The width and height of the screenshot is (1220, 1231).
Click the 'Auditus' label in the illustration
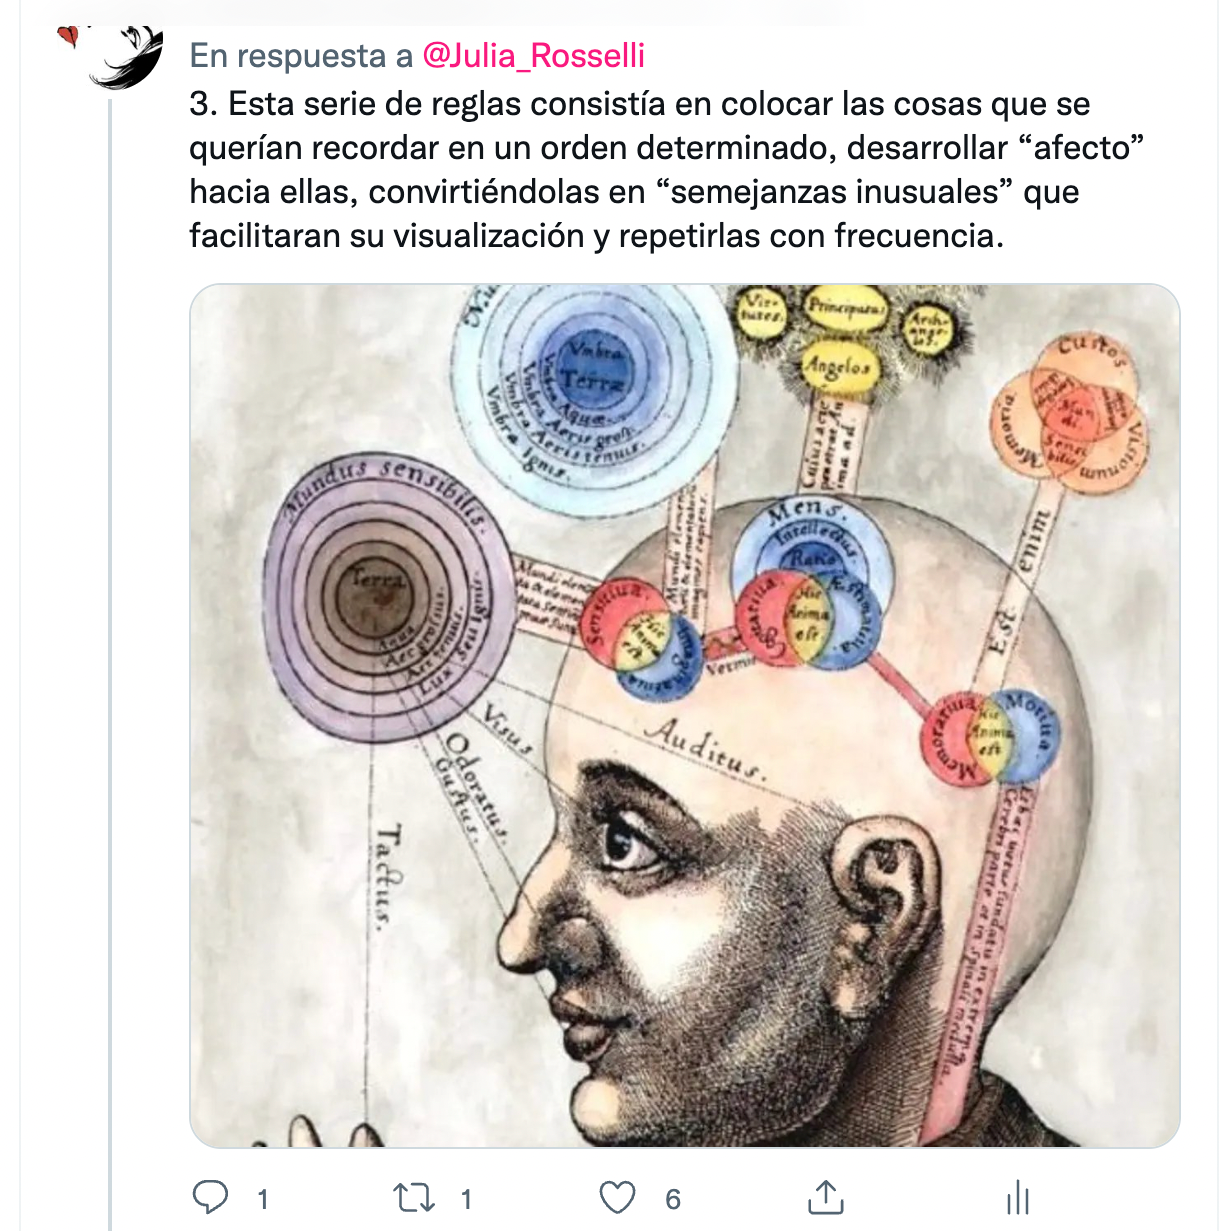point(704,749)
